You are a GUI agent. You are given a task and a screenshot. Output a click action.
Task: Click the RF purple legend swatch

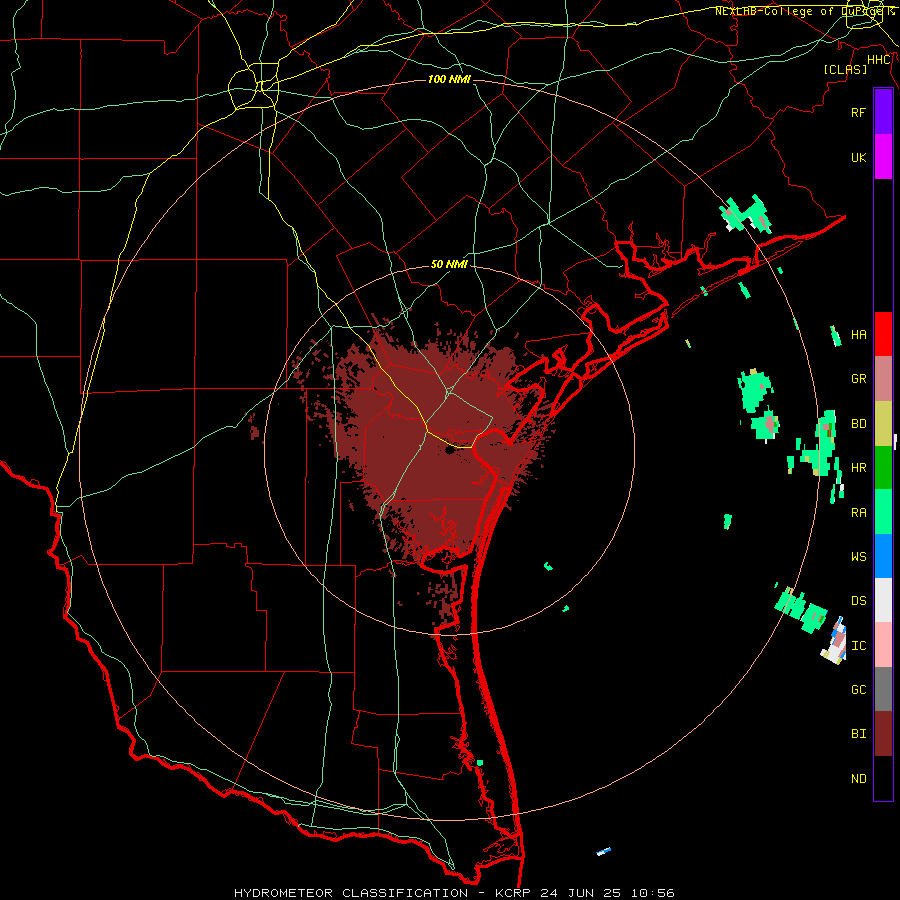tap(883, 112)
